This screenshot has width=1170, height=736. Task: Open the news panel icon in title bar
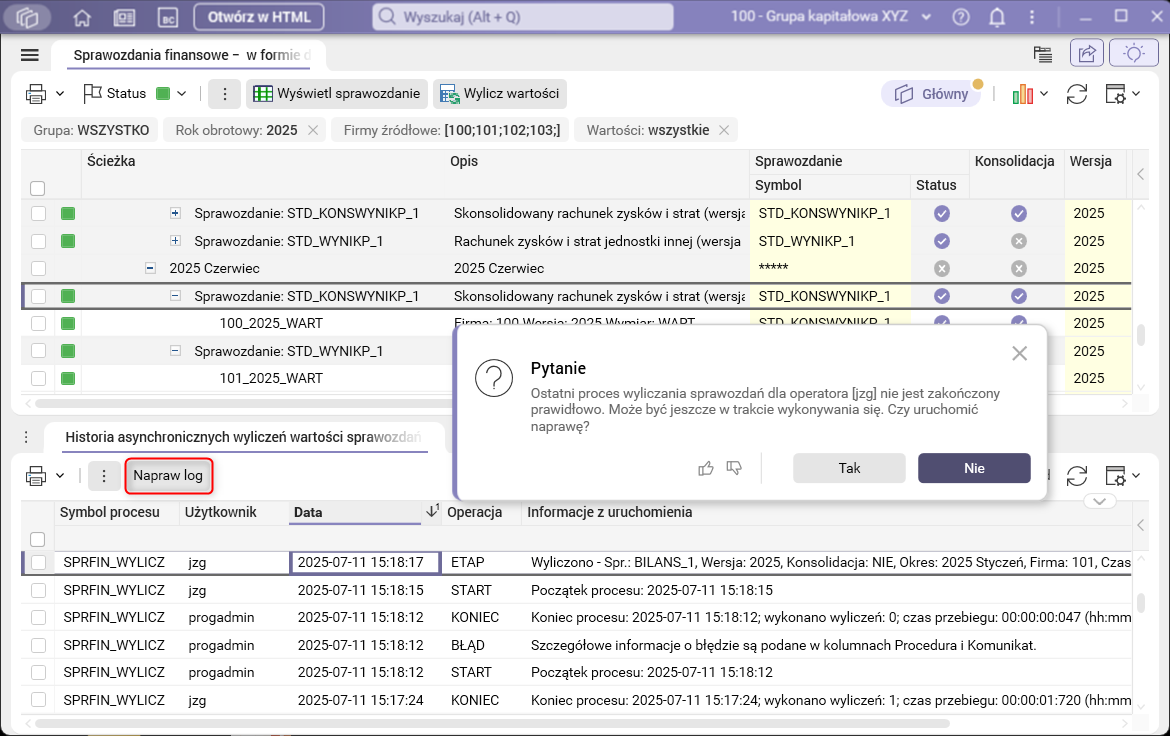[124, 17]
